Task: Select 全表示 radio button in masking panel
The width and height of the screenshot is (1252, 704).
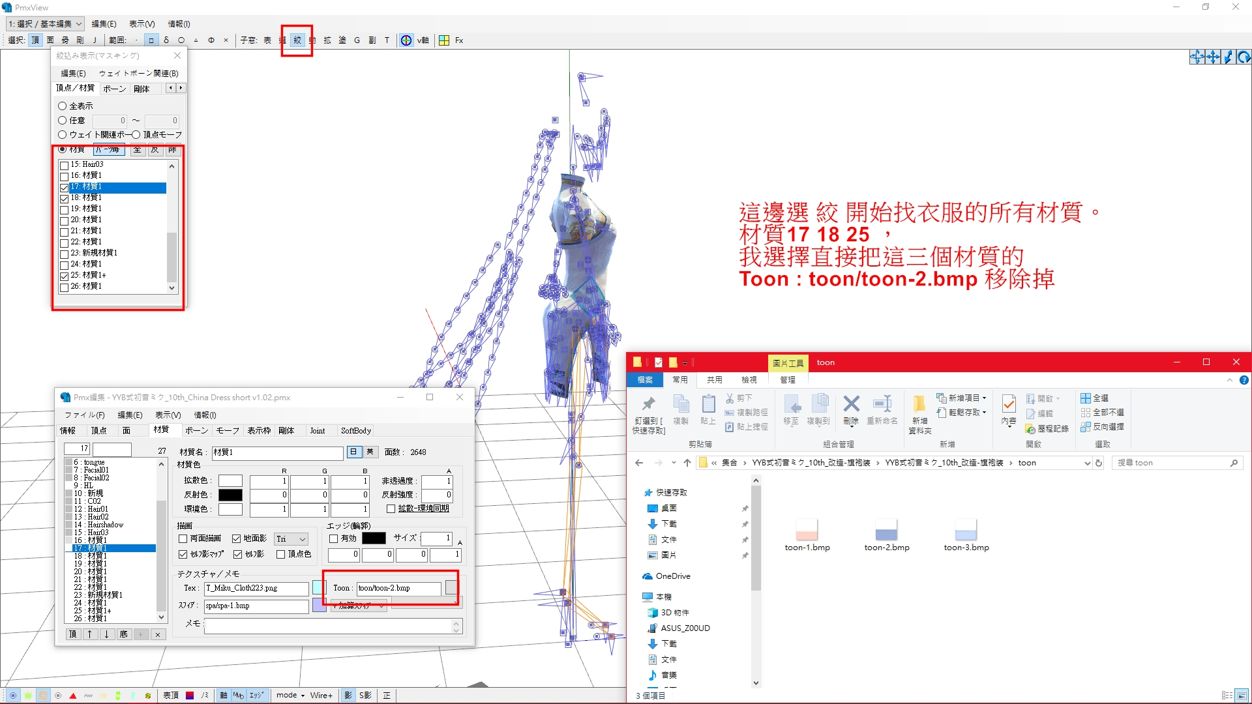Action: click(x=62, y=106)
